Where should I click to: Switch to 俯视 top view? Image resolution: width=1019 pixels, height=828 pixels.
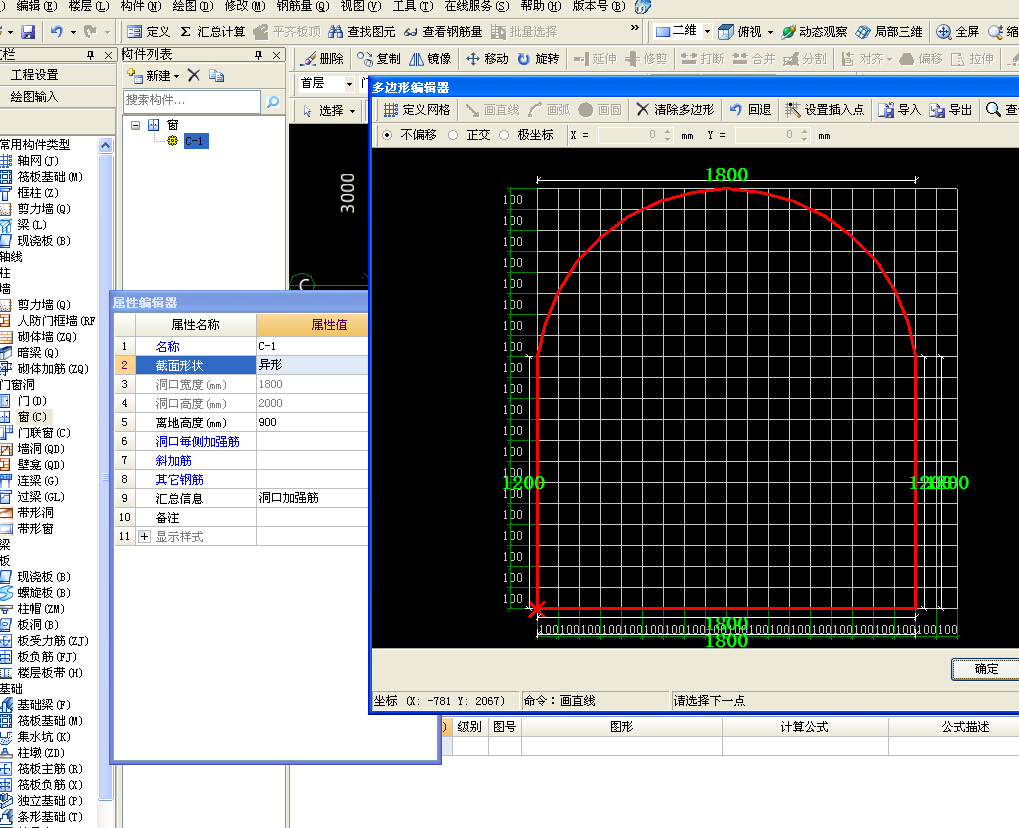coord(740,31)
